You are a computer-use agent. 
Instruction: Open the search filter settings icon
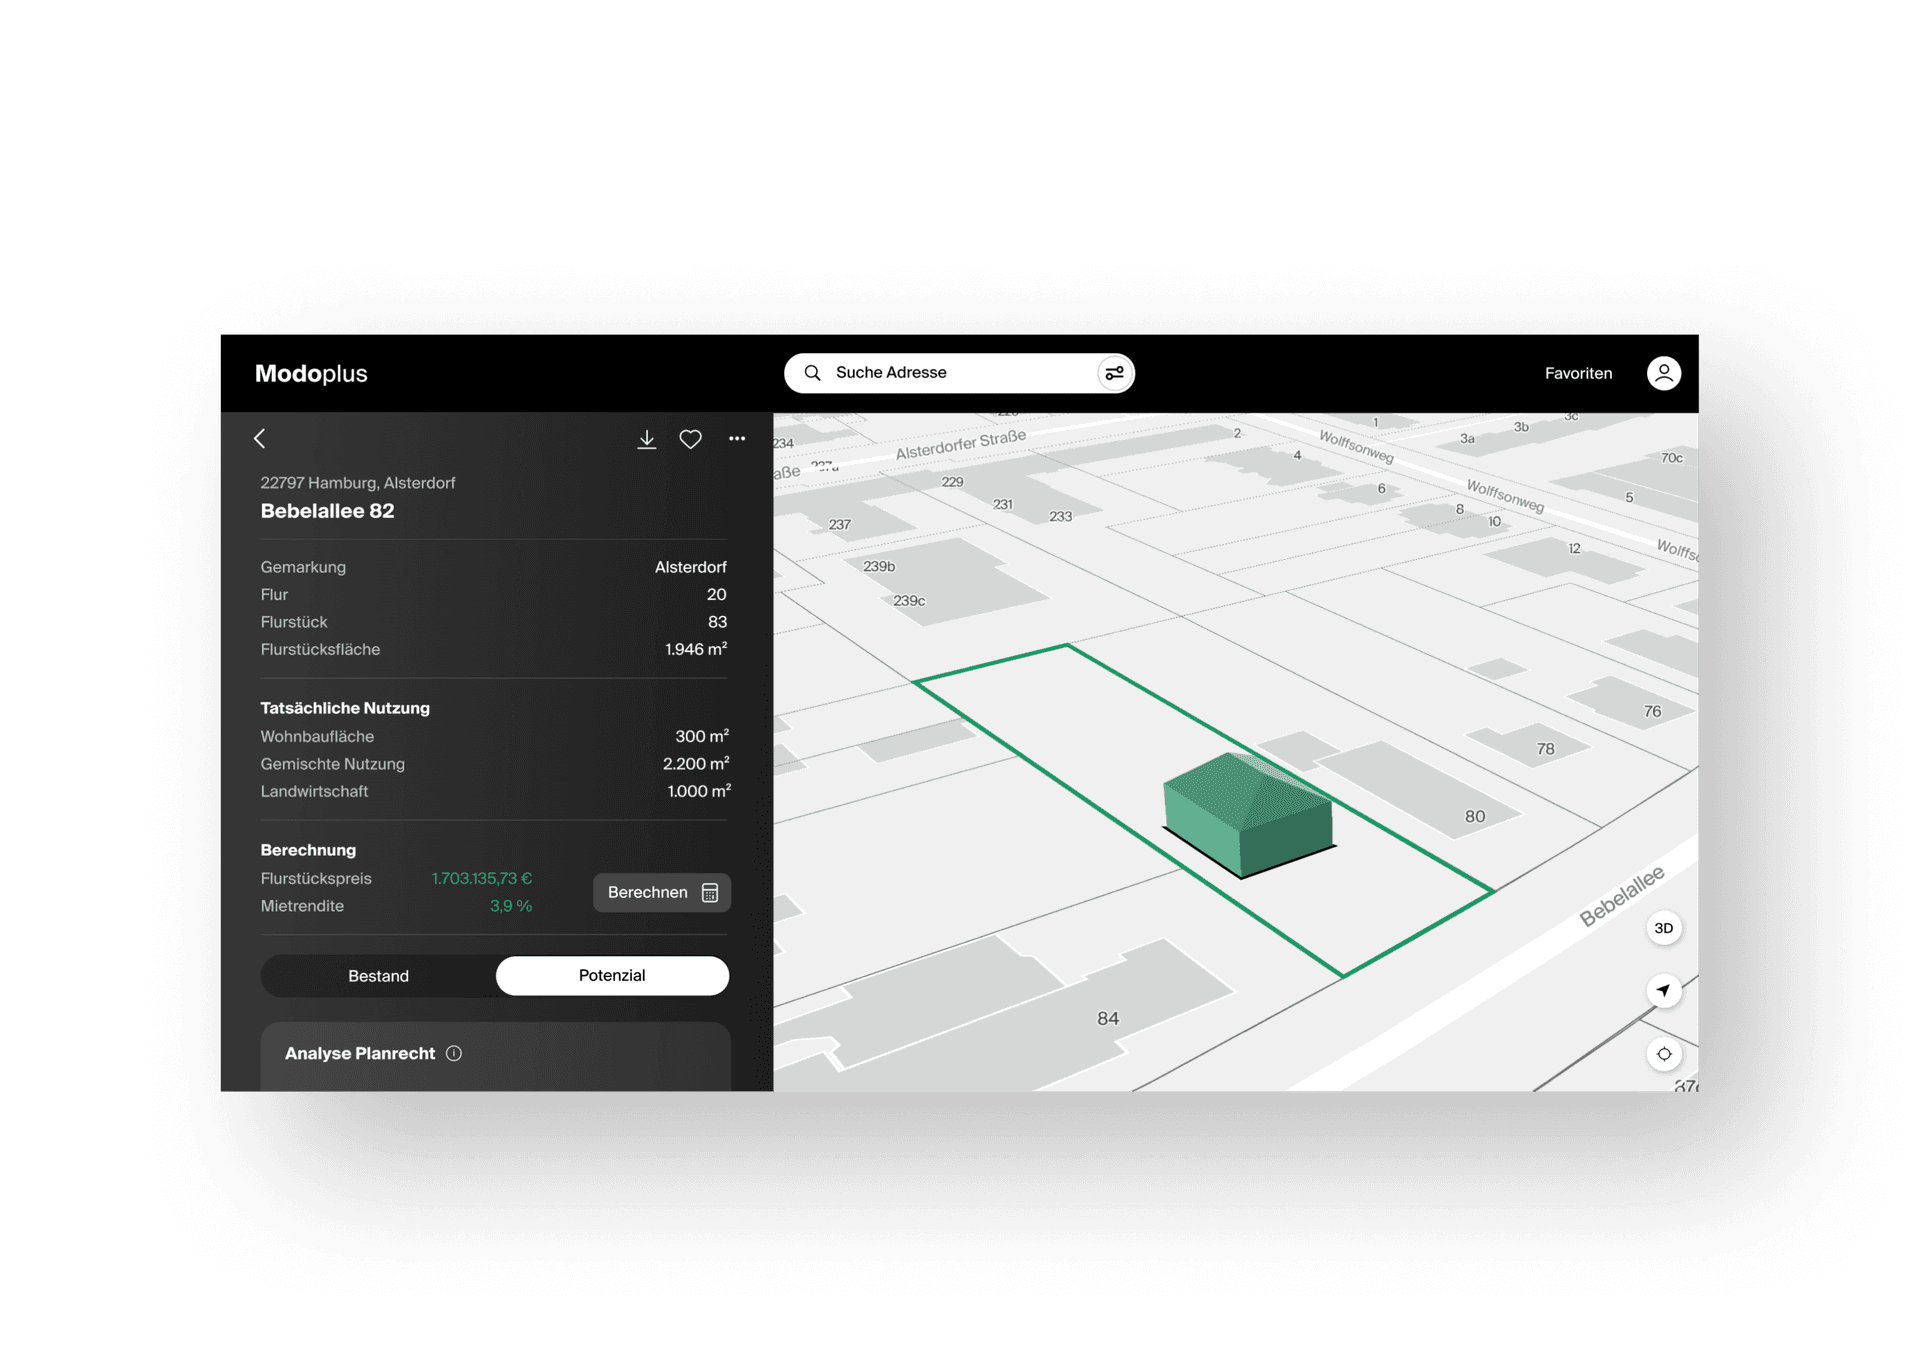(1114, 373)
